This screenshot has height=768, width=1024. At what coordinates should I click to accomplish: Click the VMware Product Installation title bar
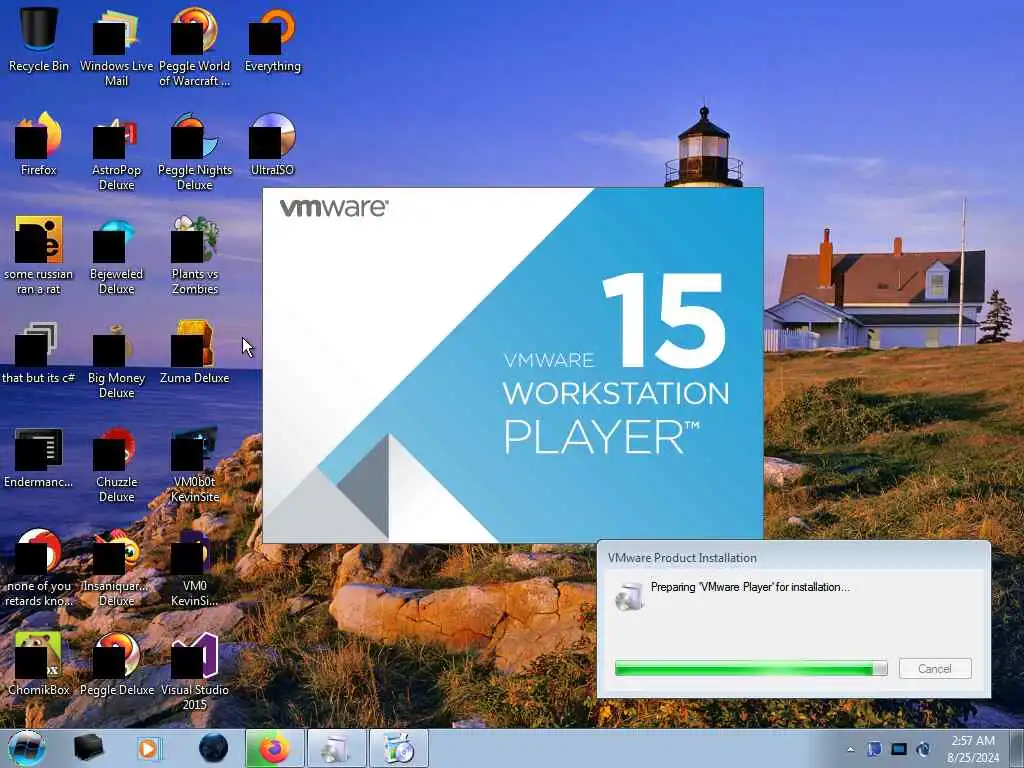(793, 557)
